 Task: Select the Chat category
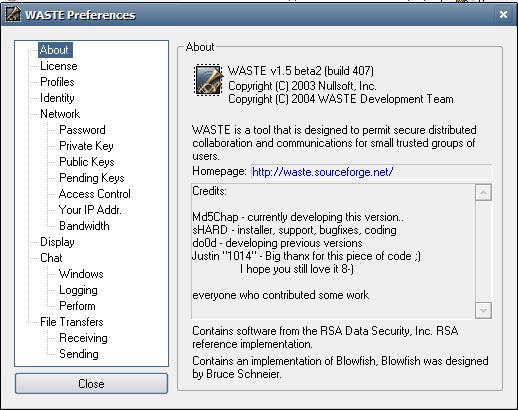click(51, 258)
